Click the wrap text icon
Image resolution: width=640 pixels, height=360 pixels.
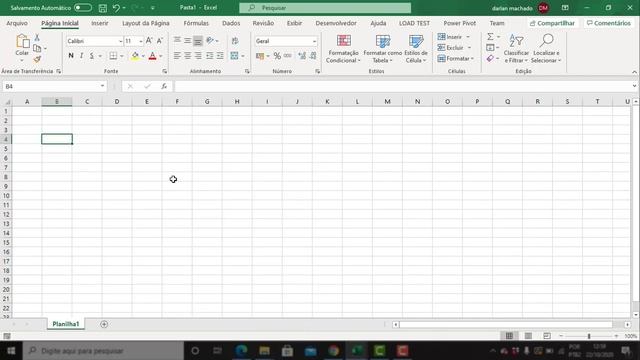pyautogui.click(x=235, y=40)
